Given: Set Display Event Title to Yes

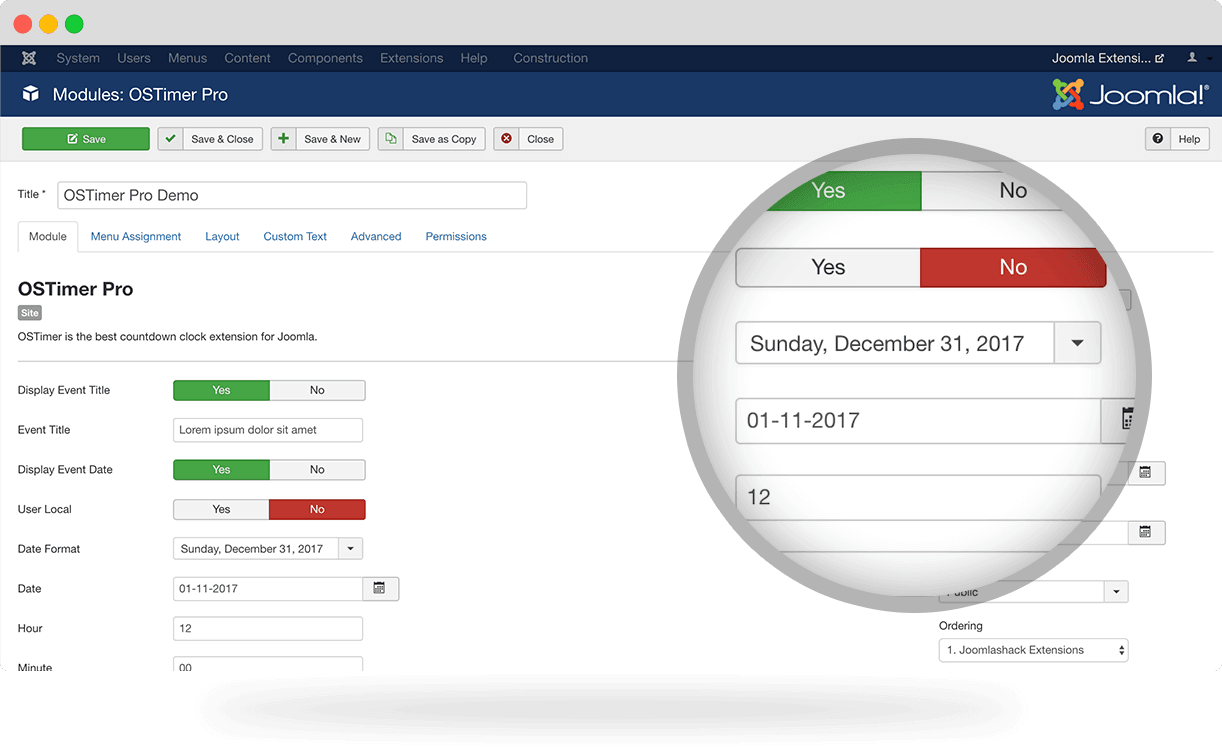Looking at the screenshot, I should [221, 390].
